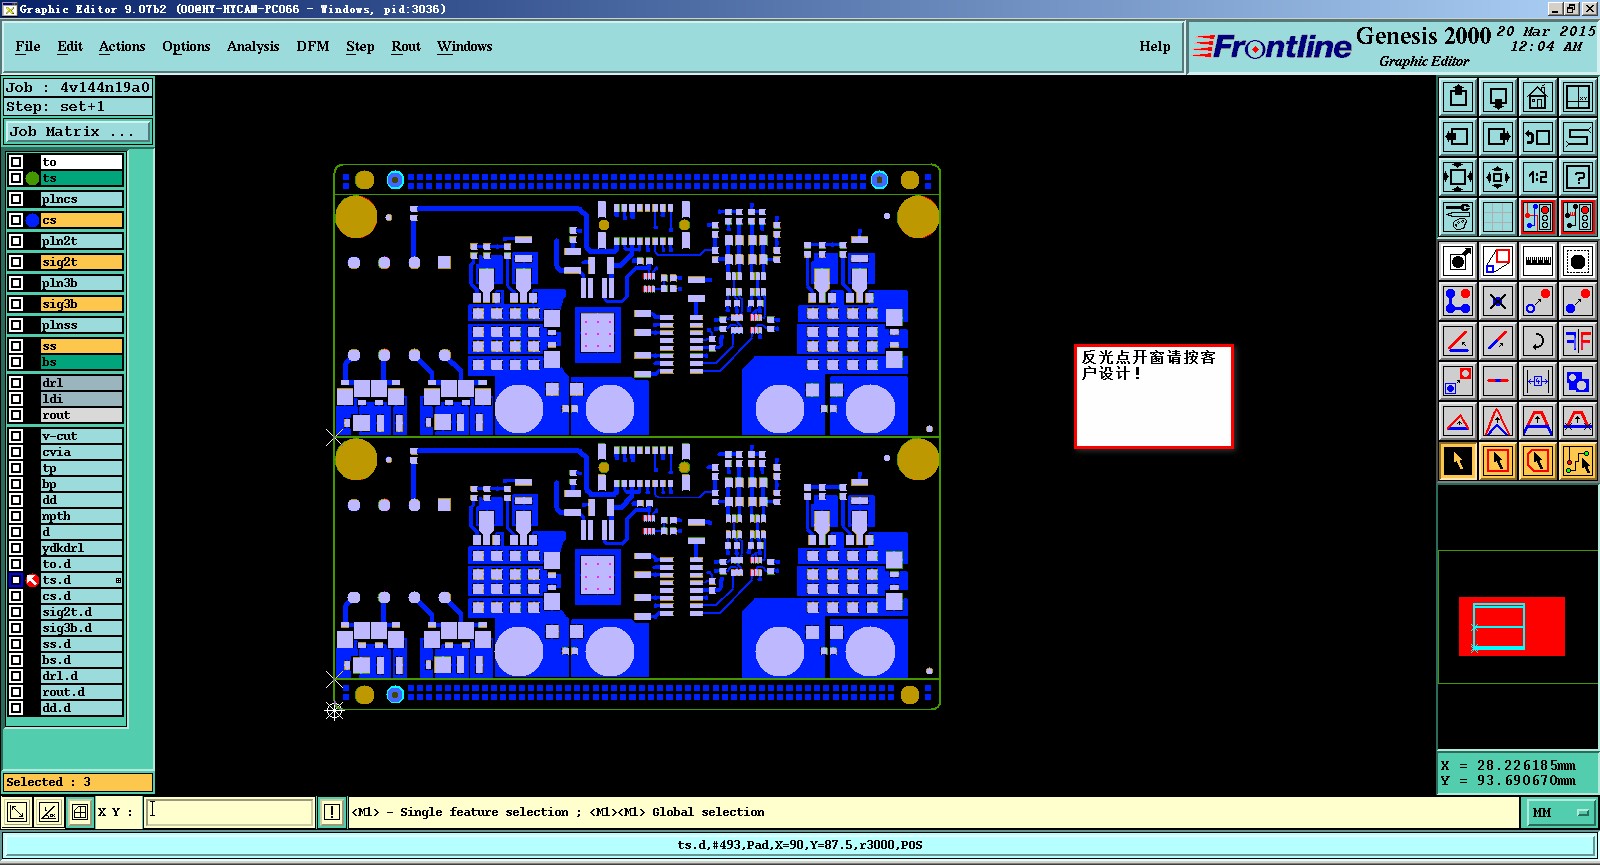1600x865 pixels.
Task: Open the Rout menu
Action: coord(406,46)
